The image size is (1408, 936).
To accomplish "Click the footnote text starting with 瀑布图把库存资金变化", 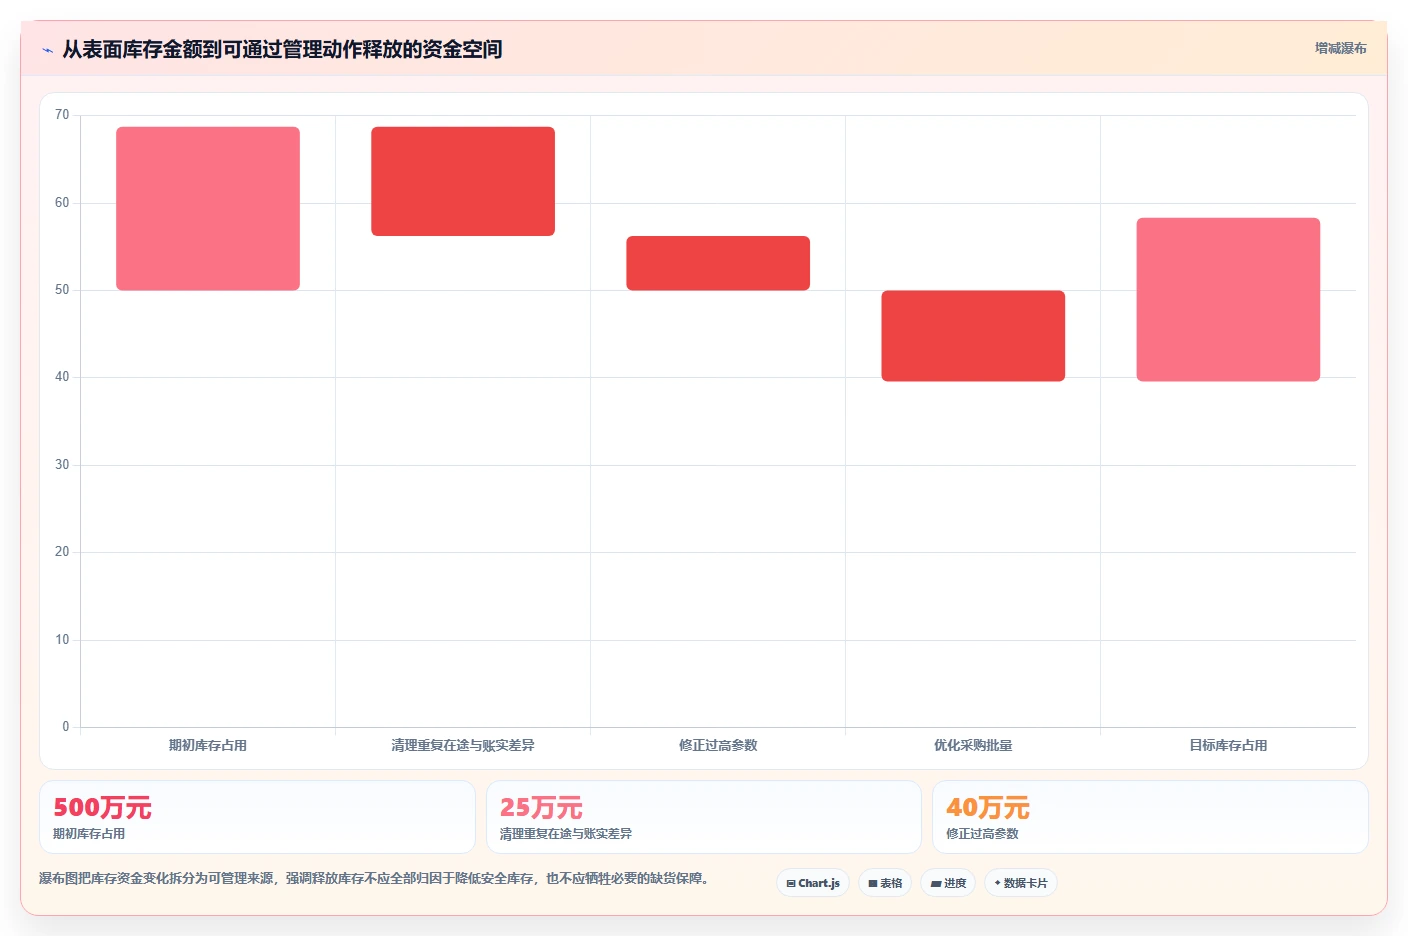I will pyautogui.click(x=374, y=879).
